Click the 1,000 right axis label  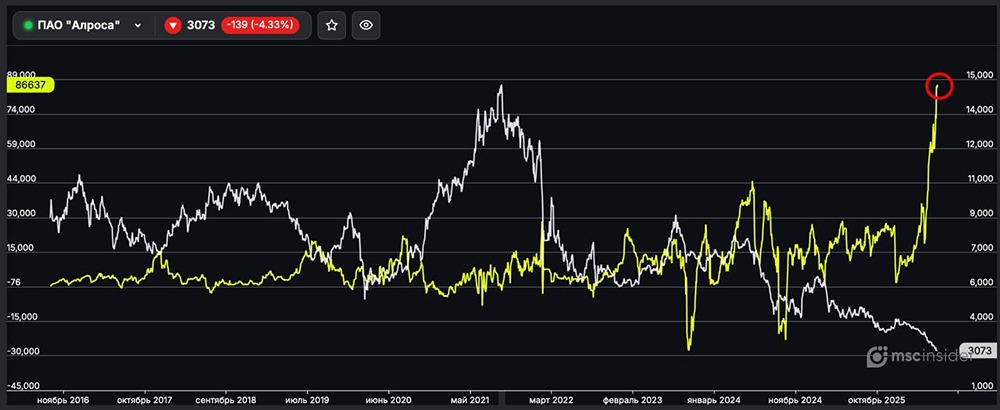(980, 386)
